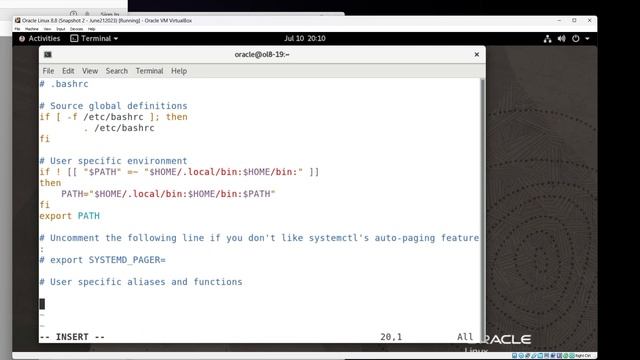Click the volume speaker icon in top bar
This screenshot has height=360, width=640.
click(562, 38)
